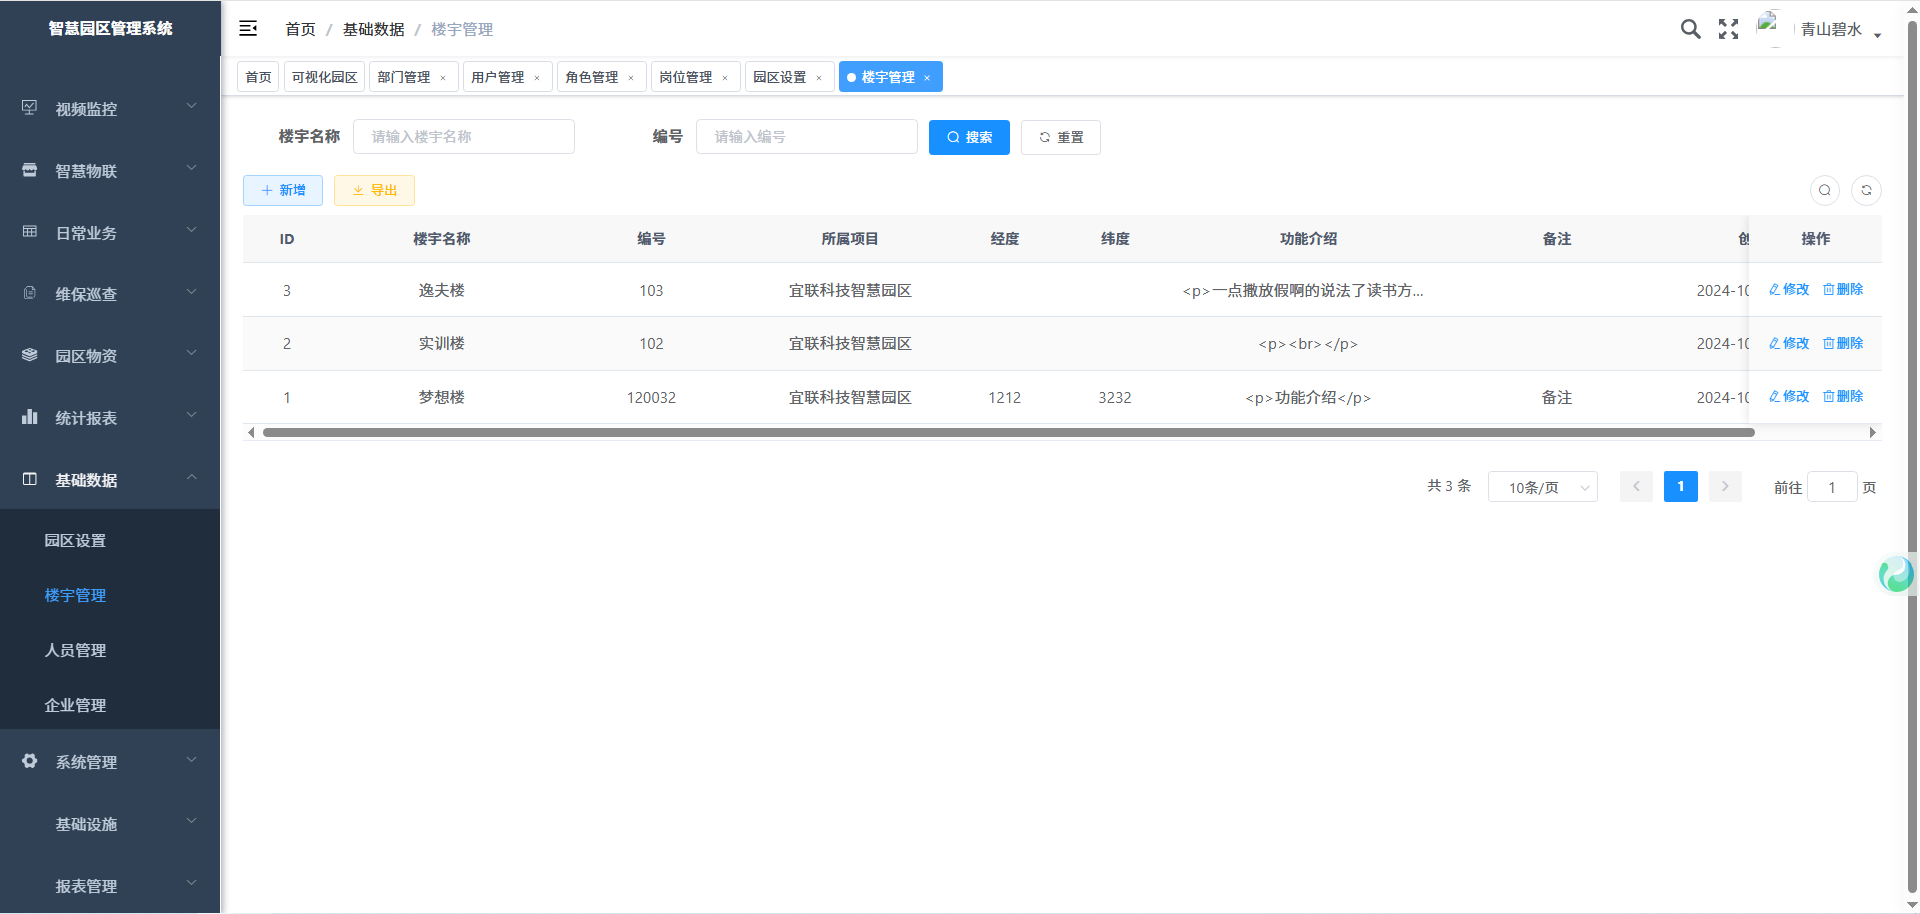
Task: Focus the 楼宇名称 input field
Action: (464, 137)
